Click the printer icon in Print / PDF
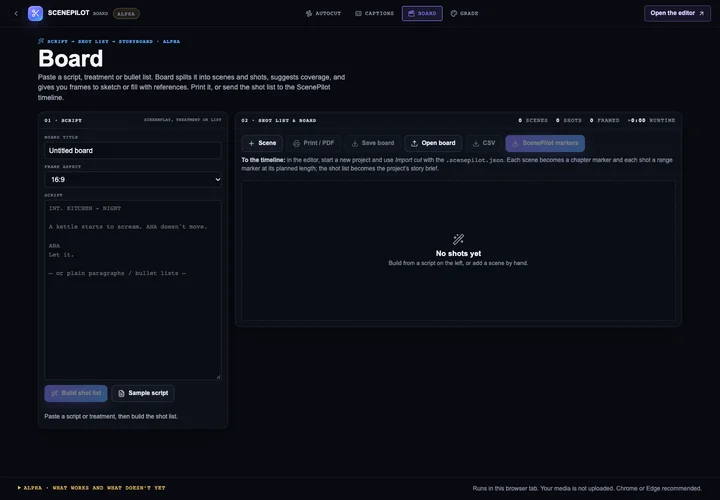The height and width of the screenshot is (500, 720). (x=296, y=143)
